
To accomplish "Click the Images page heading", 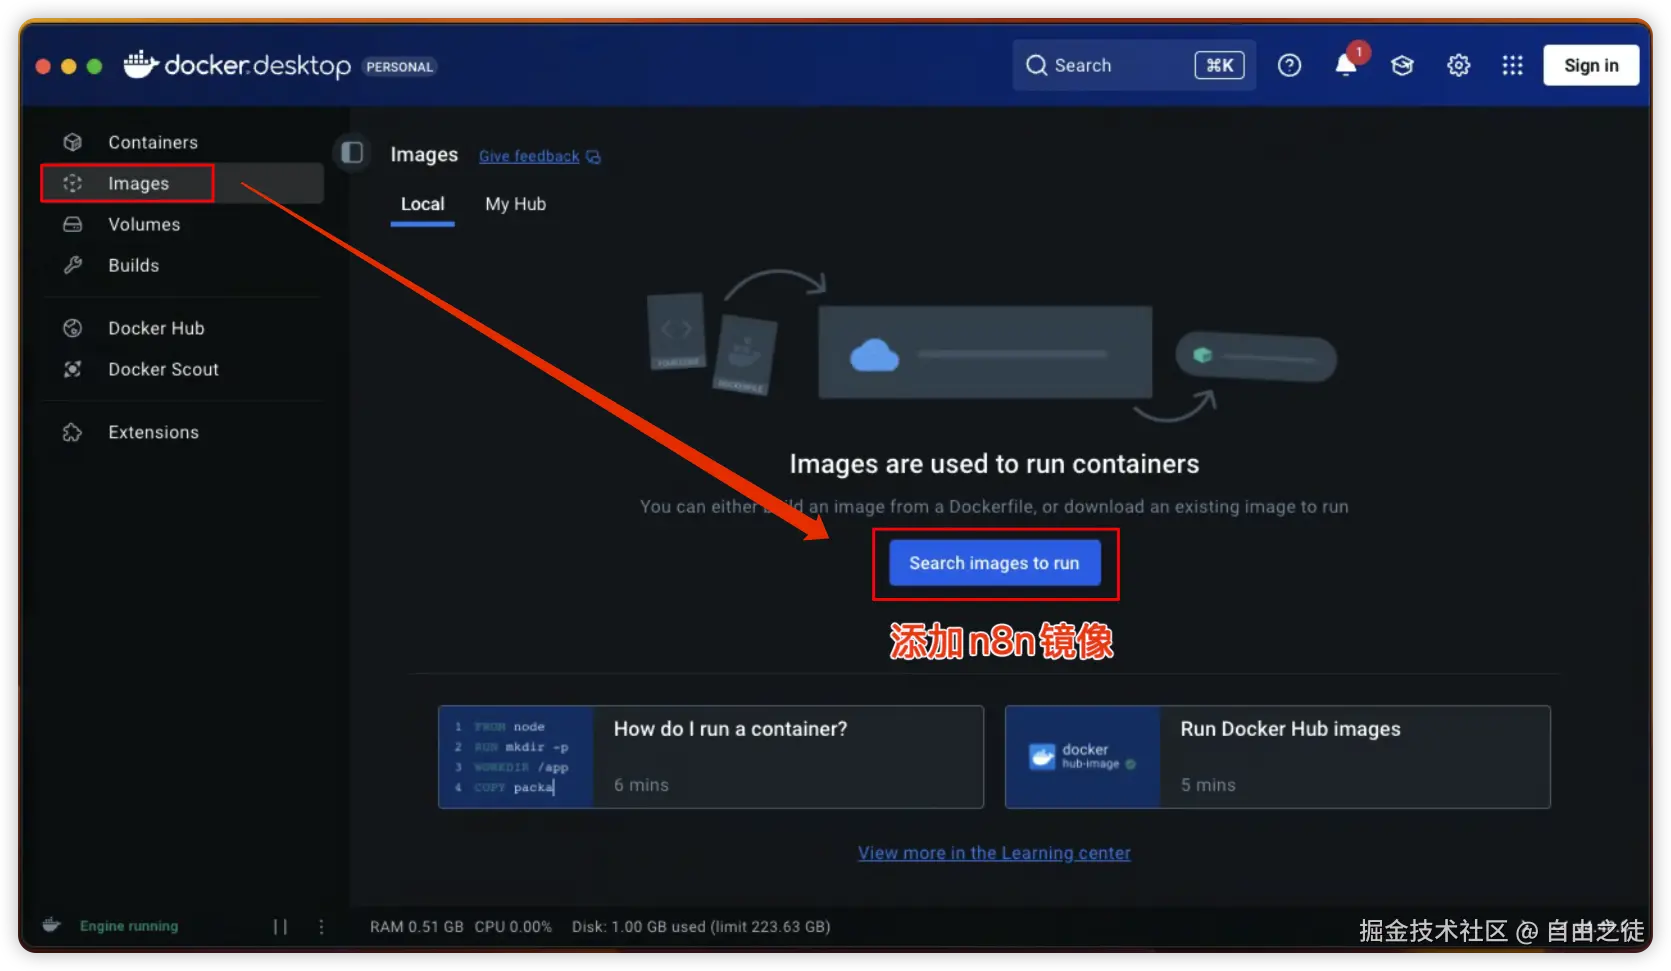I will [424, 155].
